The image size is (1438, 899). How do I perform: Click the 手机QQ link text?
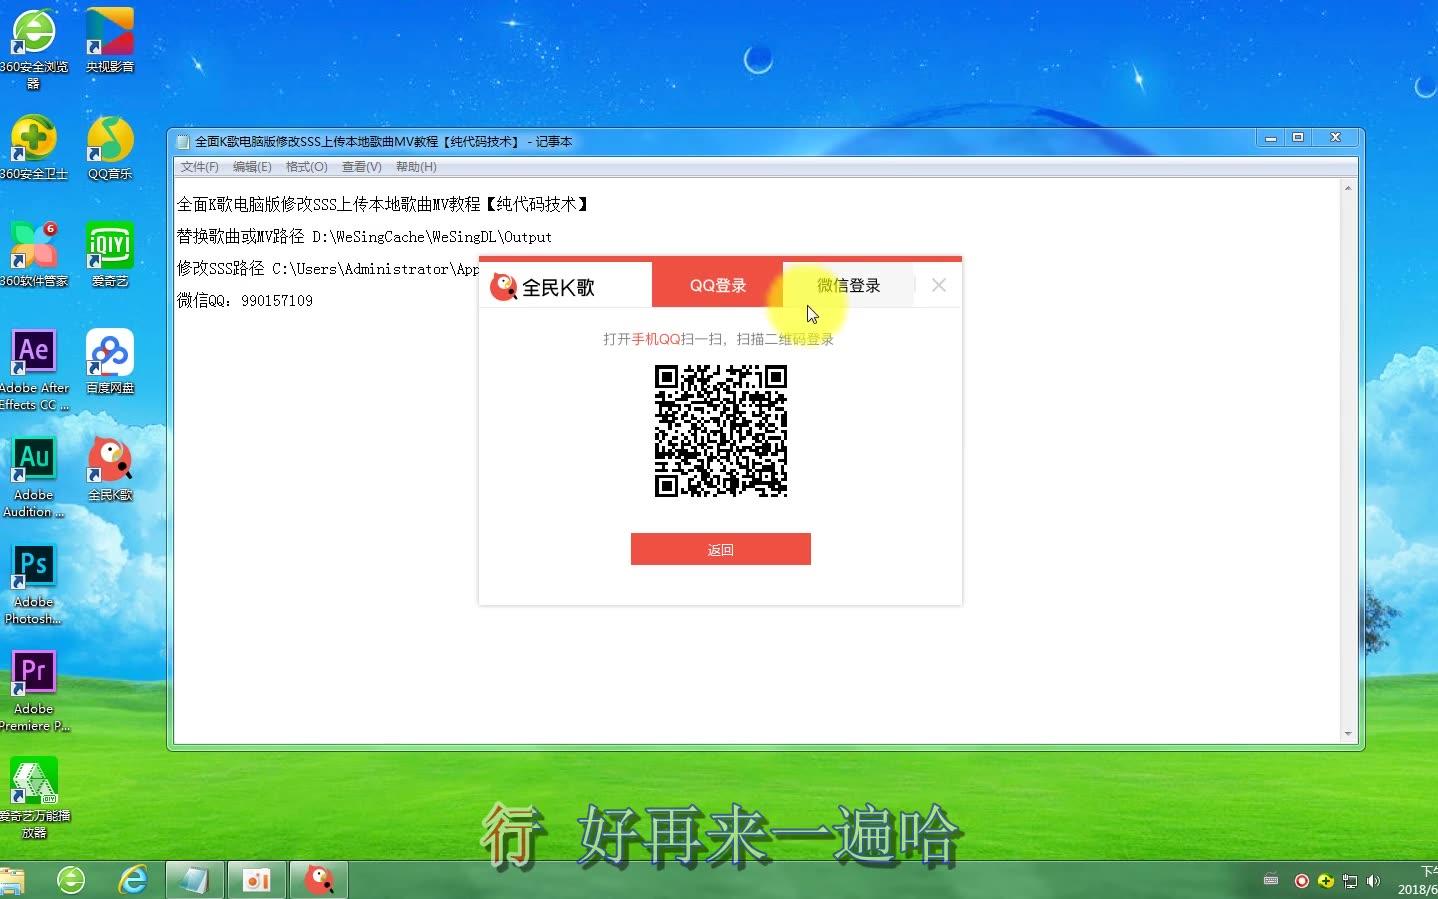click(656, 339)
